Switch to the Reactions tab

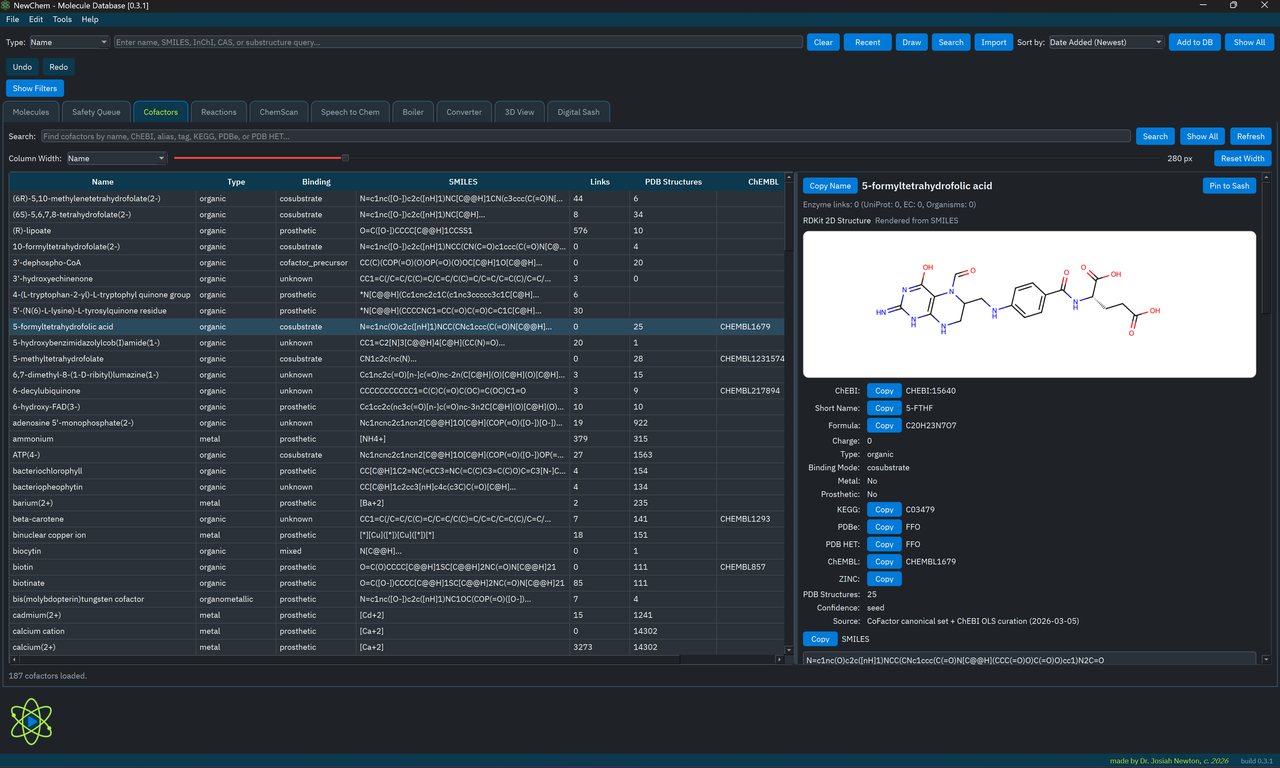point(218,112)
